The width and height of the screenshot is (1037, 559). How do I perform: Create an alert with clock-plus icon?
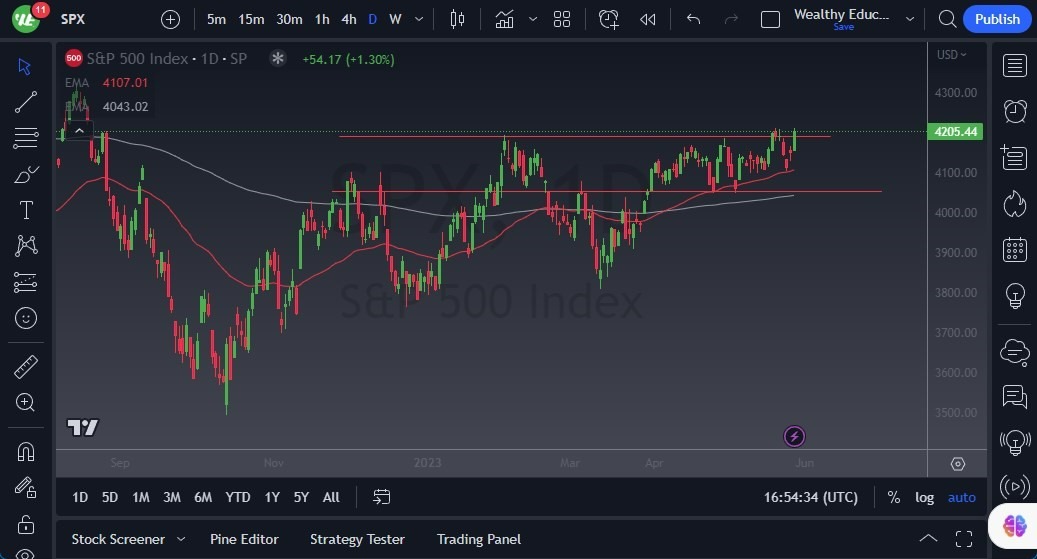point(608,20)
